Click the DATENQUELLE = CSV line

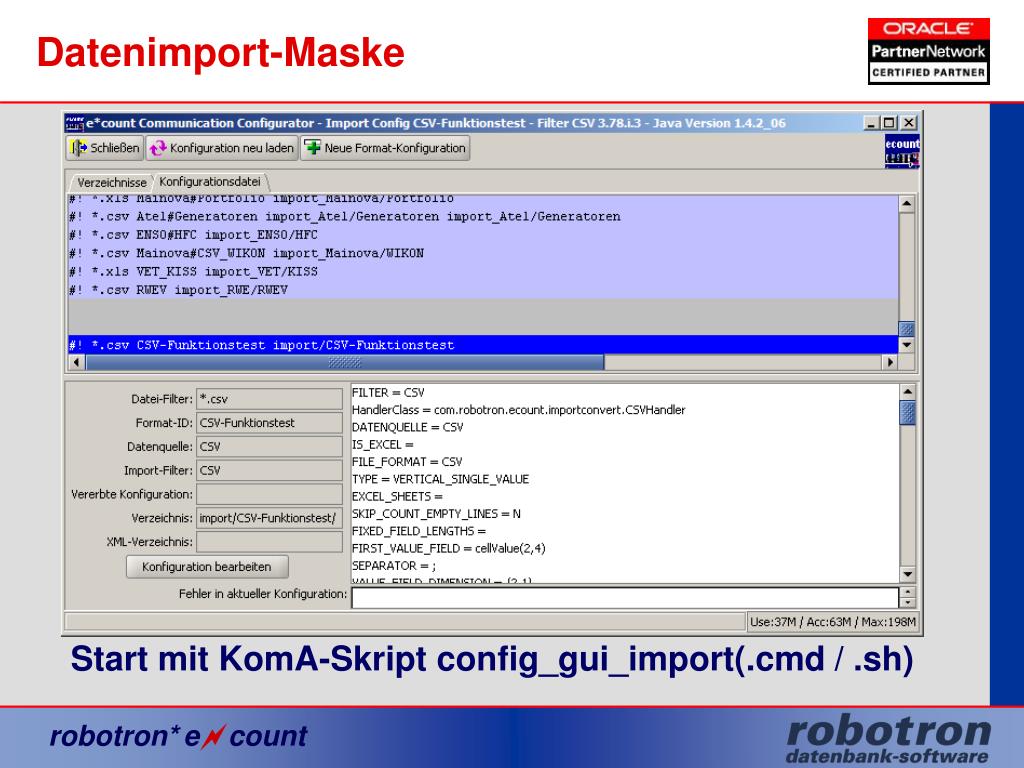point(408,427)
